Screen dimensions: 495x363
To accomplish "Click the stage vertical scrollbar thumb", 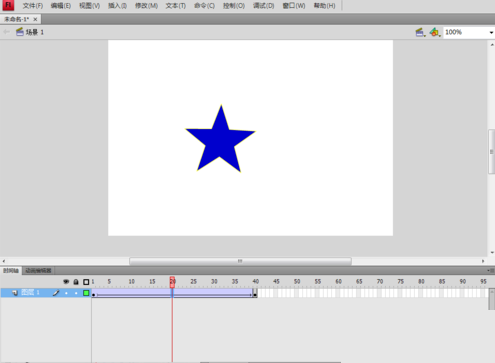I will pyautogui.click(x=492, y=152).
